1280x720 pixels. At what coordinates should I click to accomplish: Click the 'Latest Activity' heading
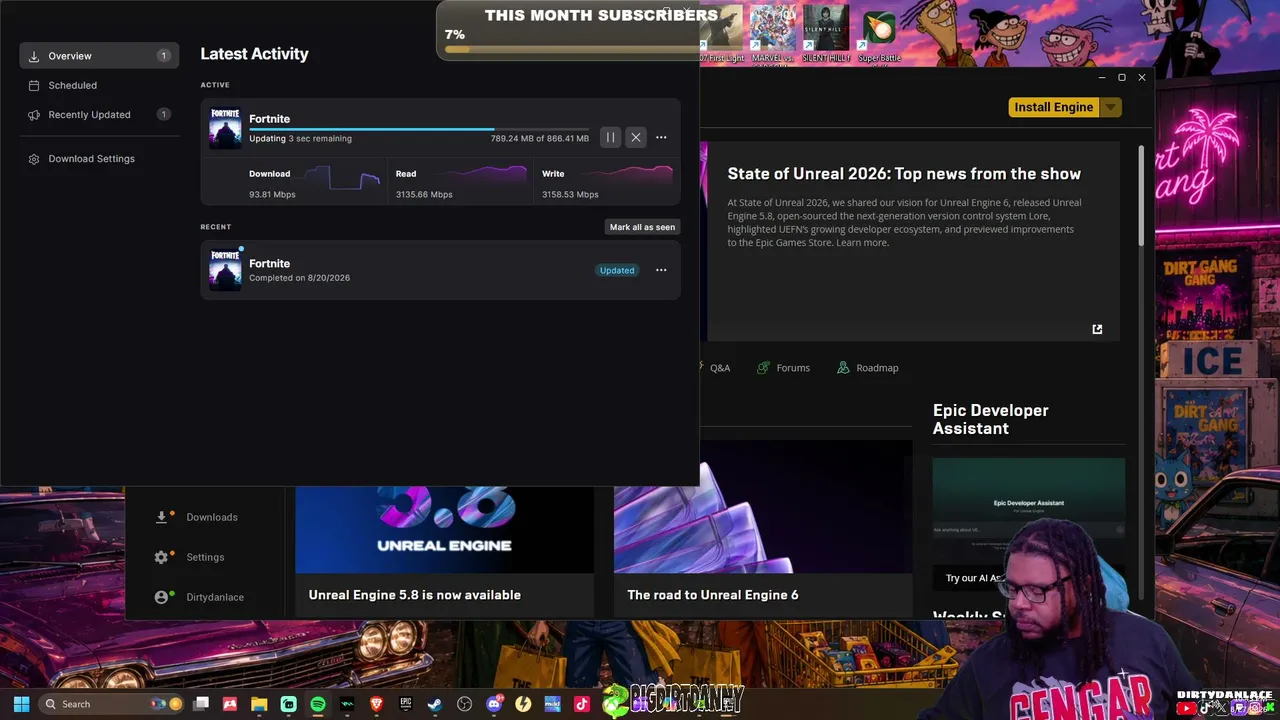point(254,54)
